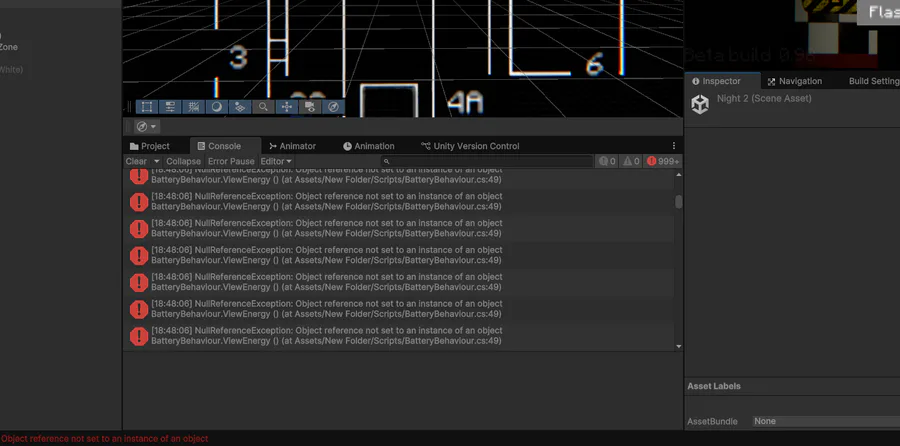
Task: Toggle error messages 999+ filter
Action: [663, 161]
